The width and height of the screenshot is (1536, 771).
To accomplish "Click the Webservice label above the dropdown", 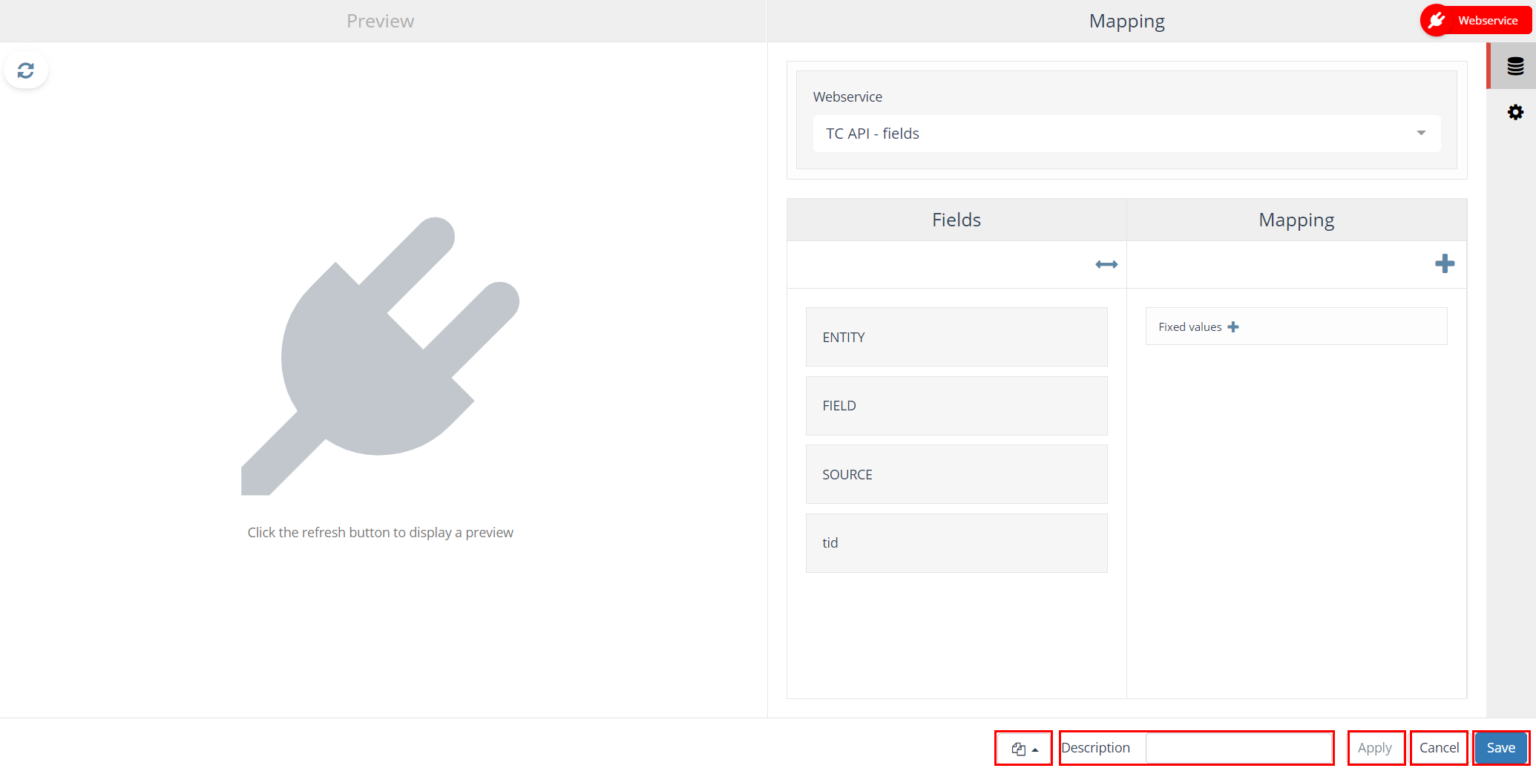I will tap(848, 97).
